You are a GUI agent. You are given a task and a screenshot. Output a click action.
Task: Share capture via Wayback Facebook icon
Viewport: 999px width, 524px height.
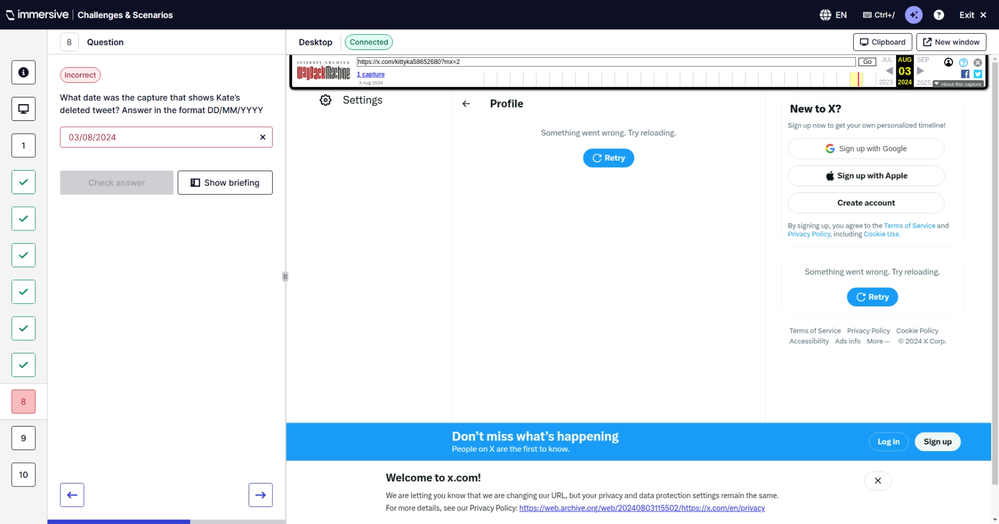click(x=965, y=74)
